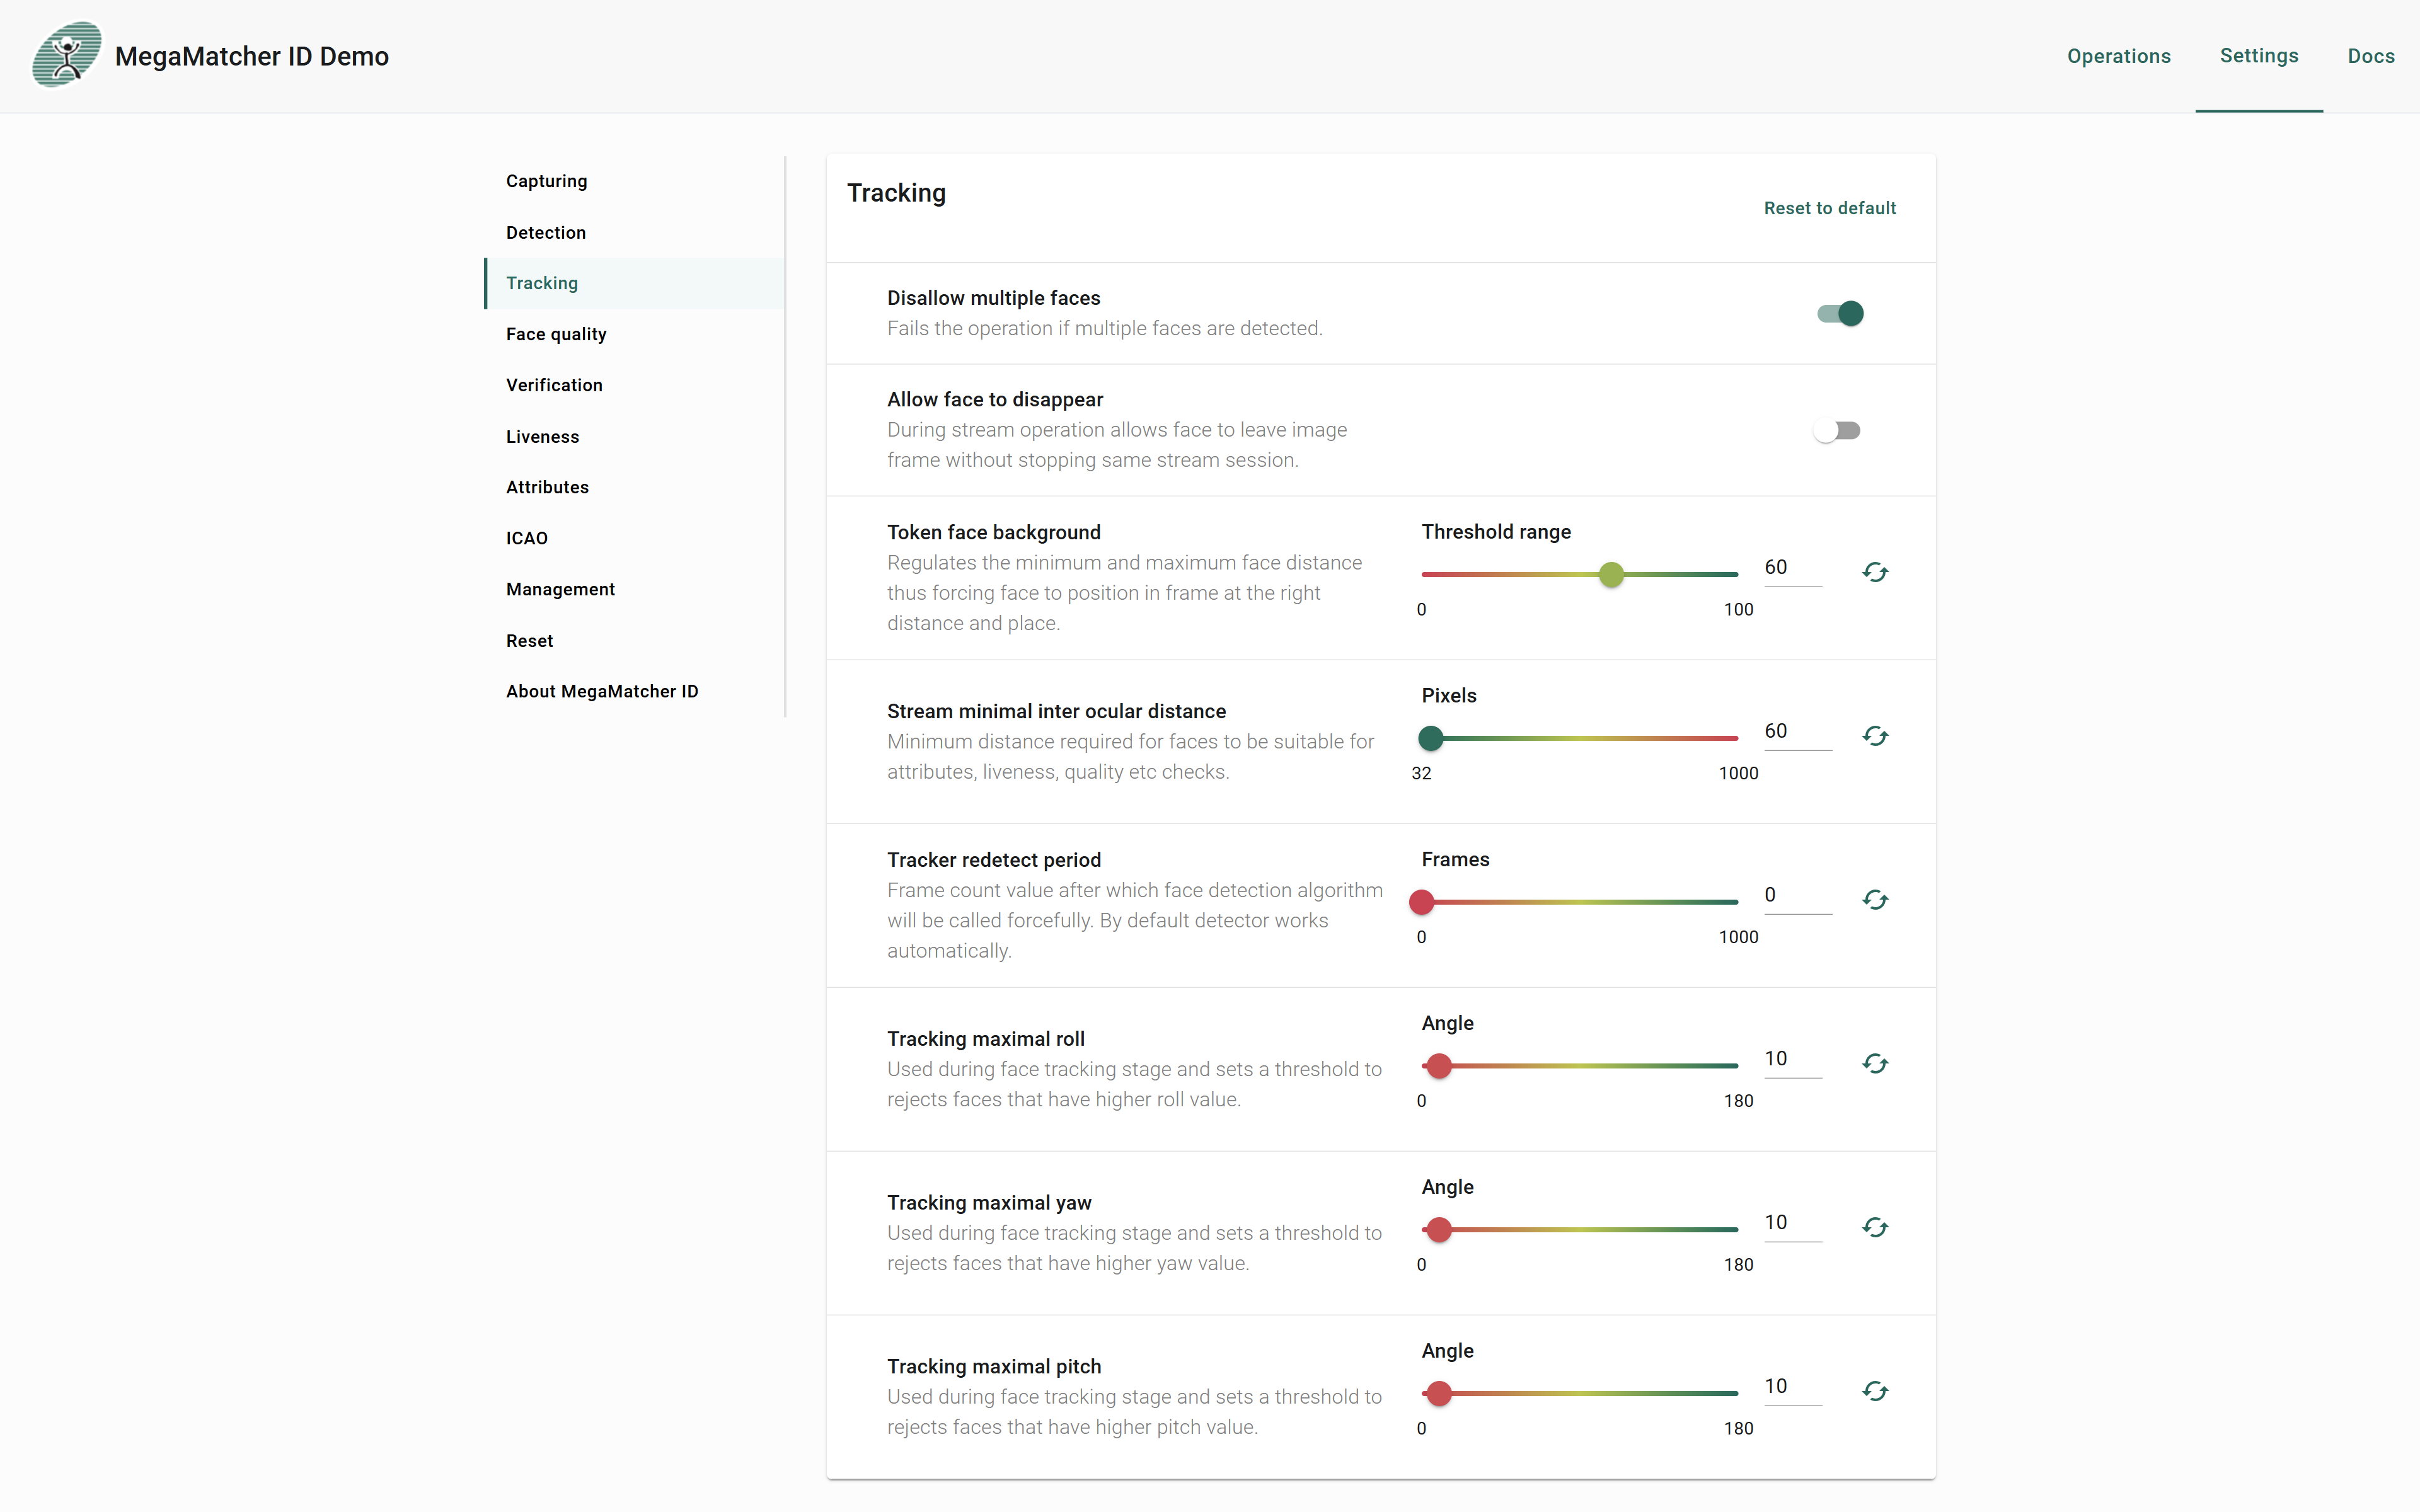The height and width of the screenshot is (1512, 2420).
Task: Click the Pixels slider label
Action: click(1449, 696)
